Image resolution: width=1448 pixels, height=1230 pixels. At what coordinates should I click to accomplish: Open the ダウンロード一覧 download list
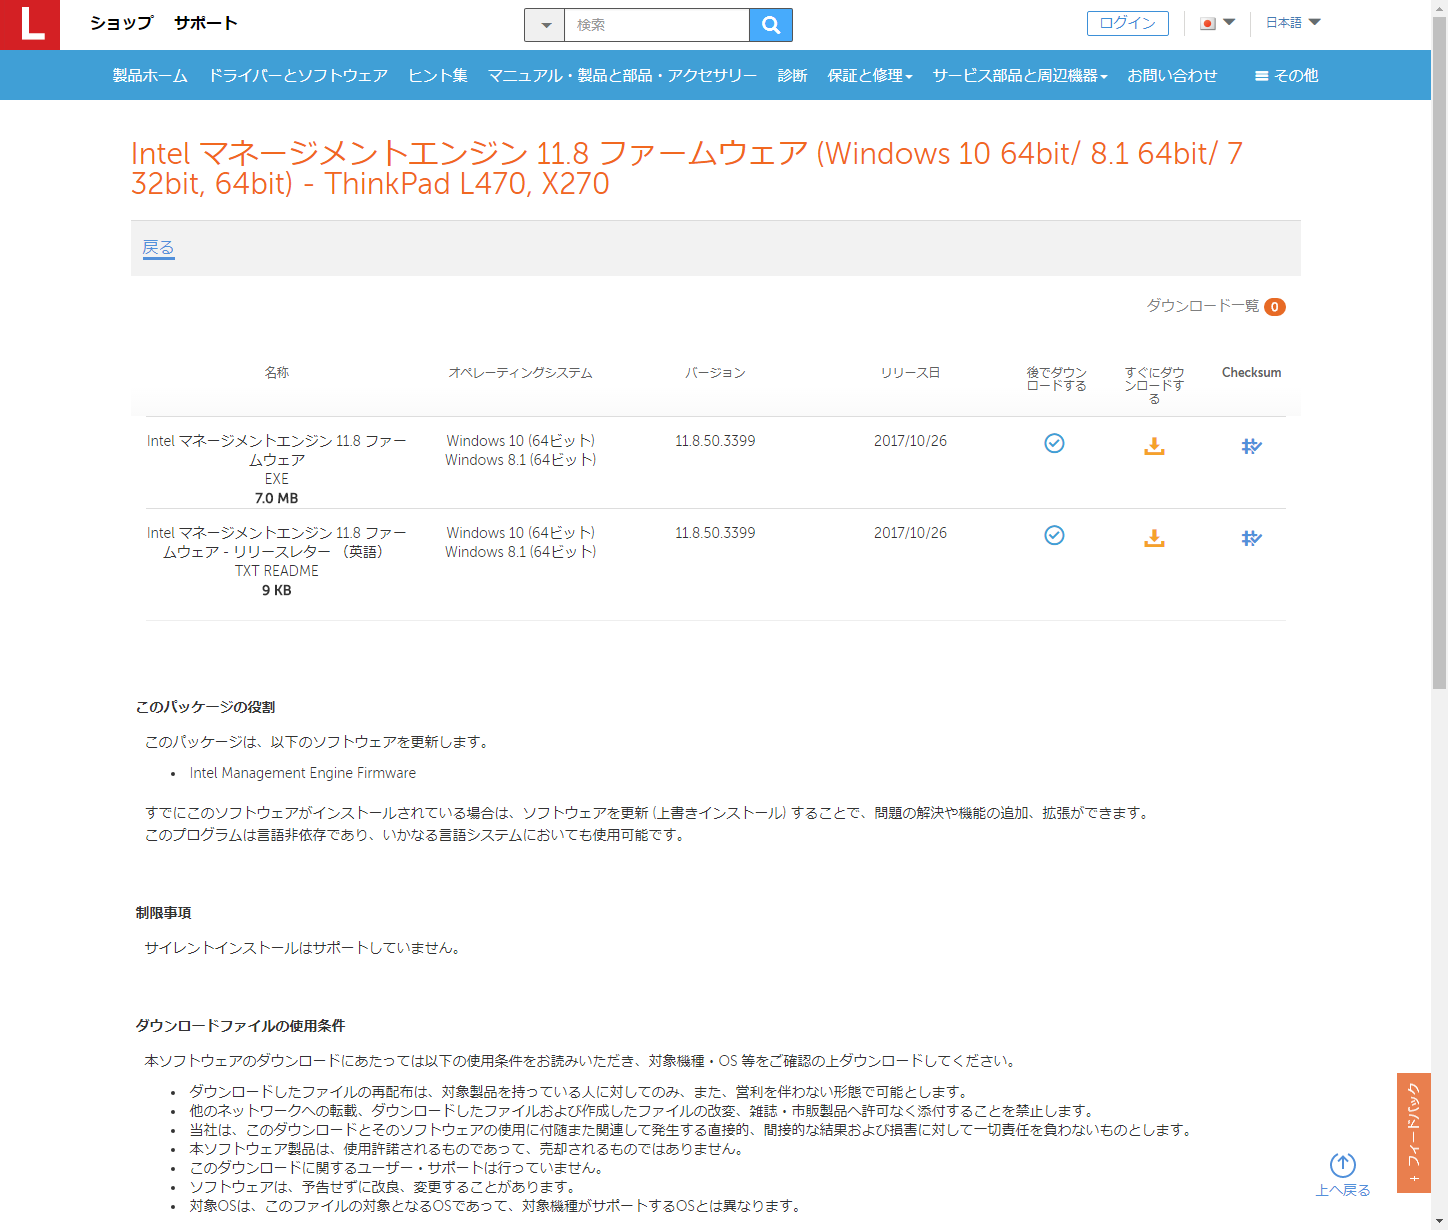tap(1203, 306)
